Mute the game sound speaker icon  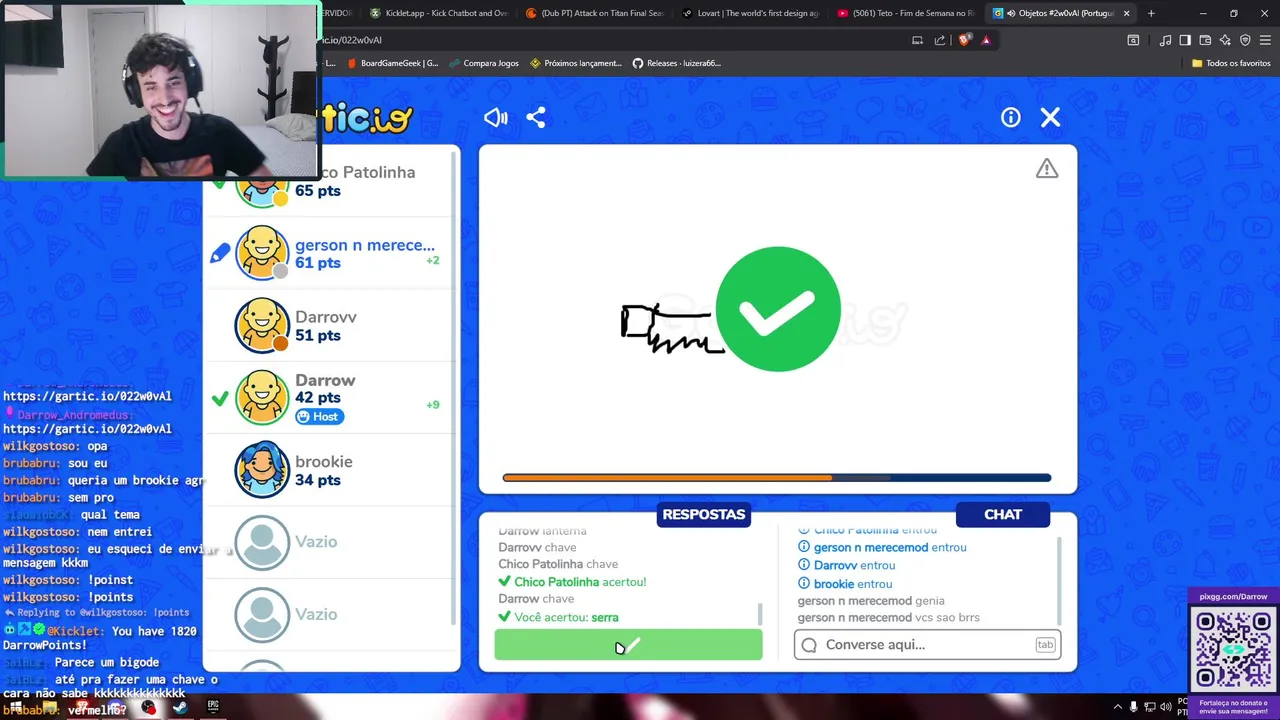point(496,118)
